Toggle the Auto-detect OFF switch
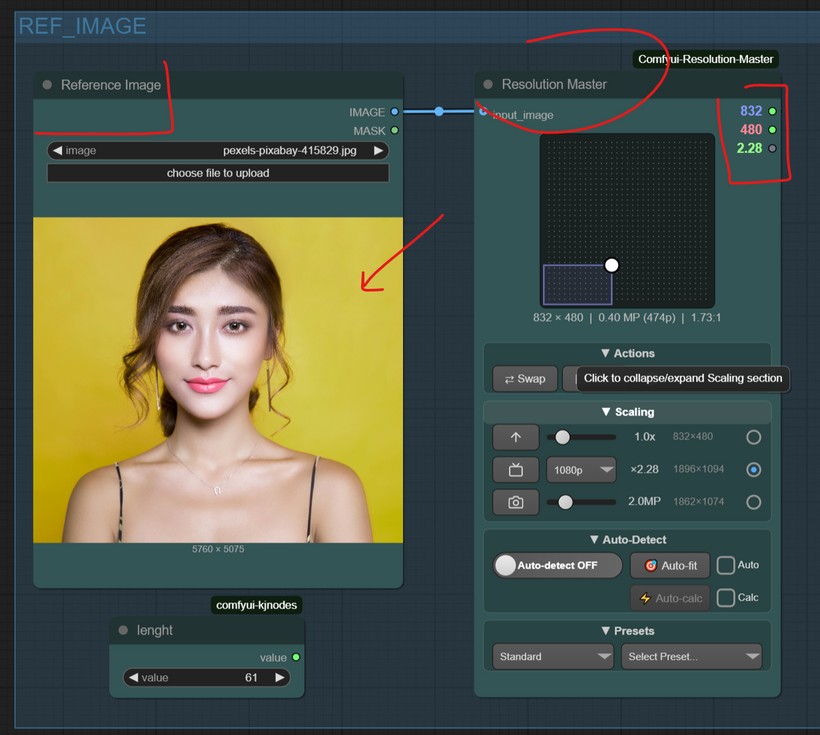The image size is (820, 735). click(x=557, y=565)
